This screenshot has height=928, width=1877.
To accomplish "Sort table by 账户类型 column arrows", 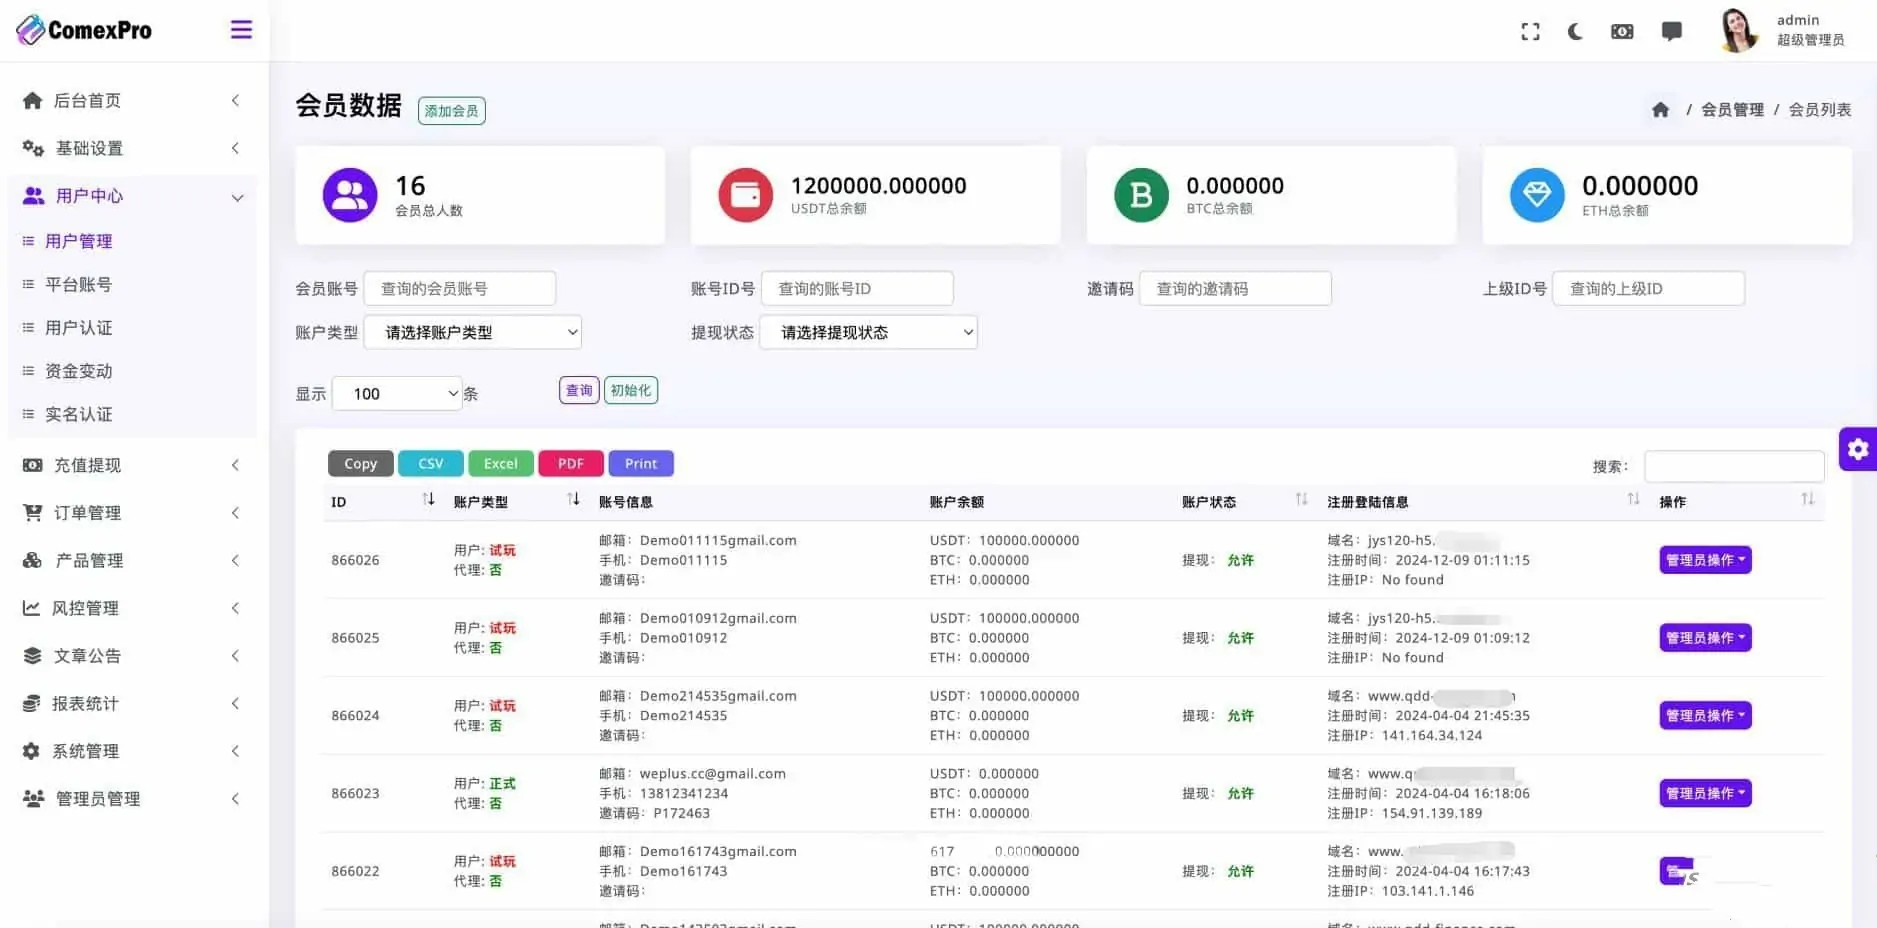I will click(573, 499).
